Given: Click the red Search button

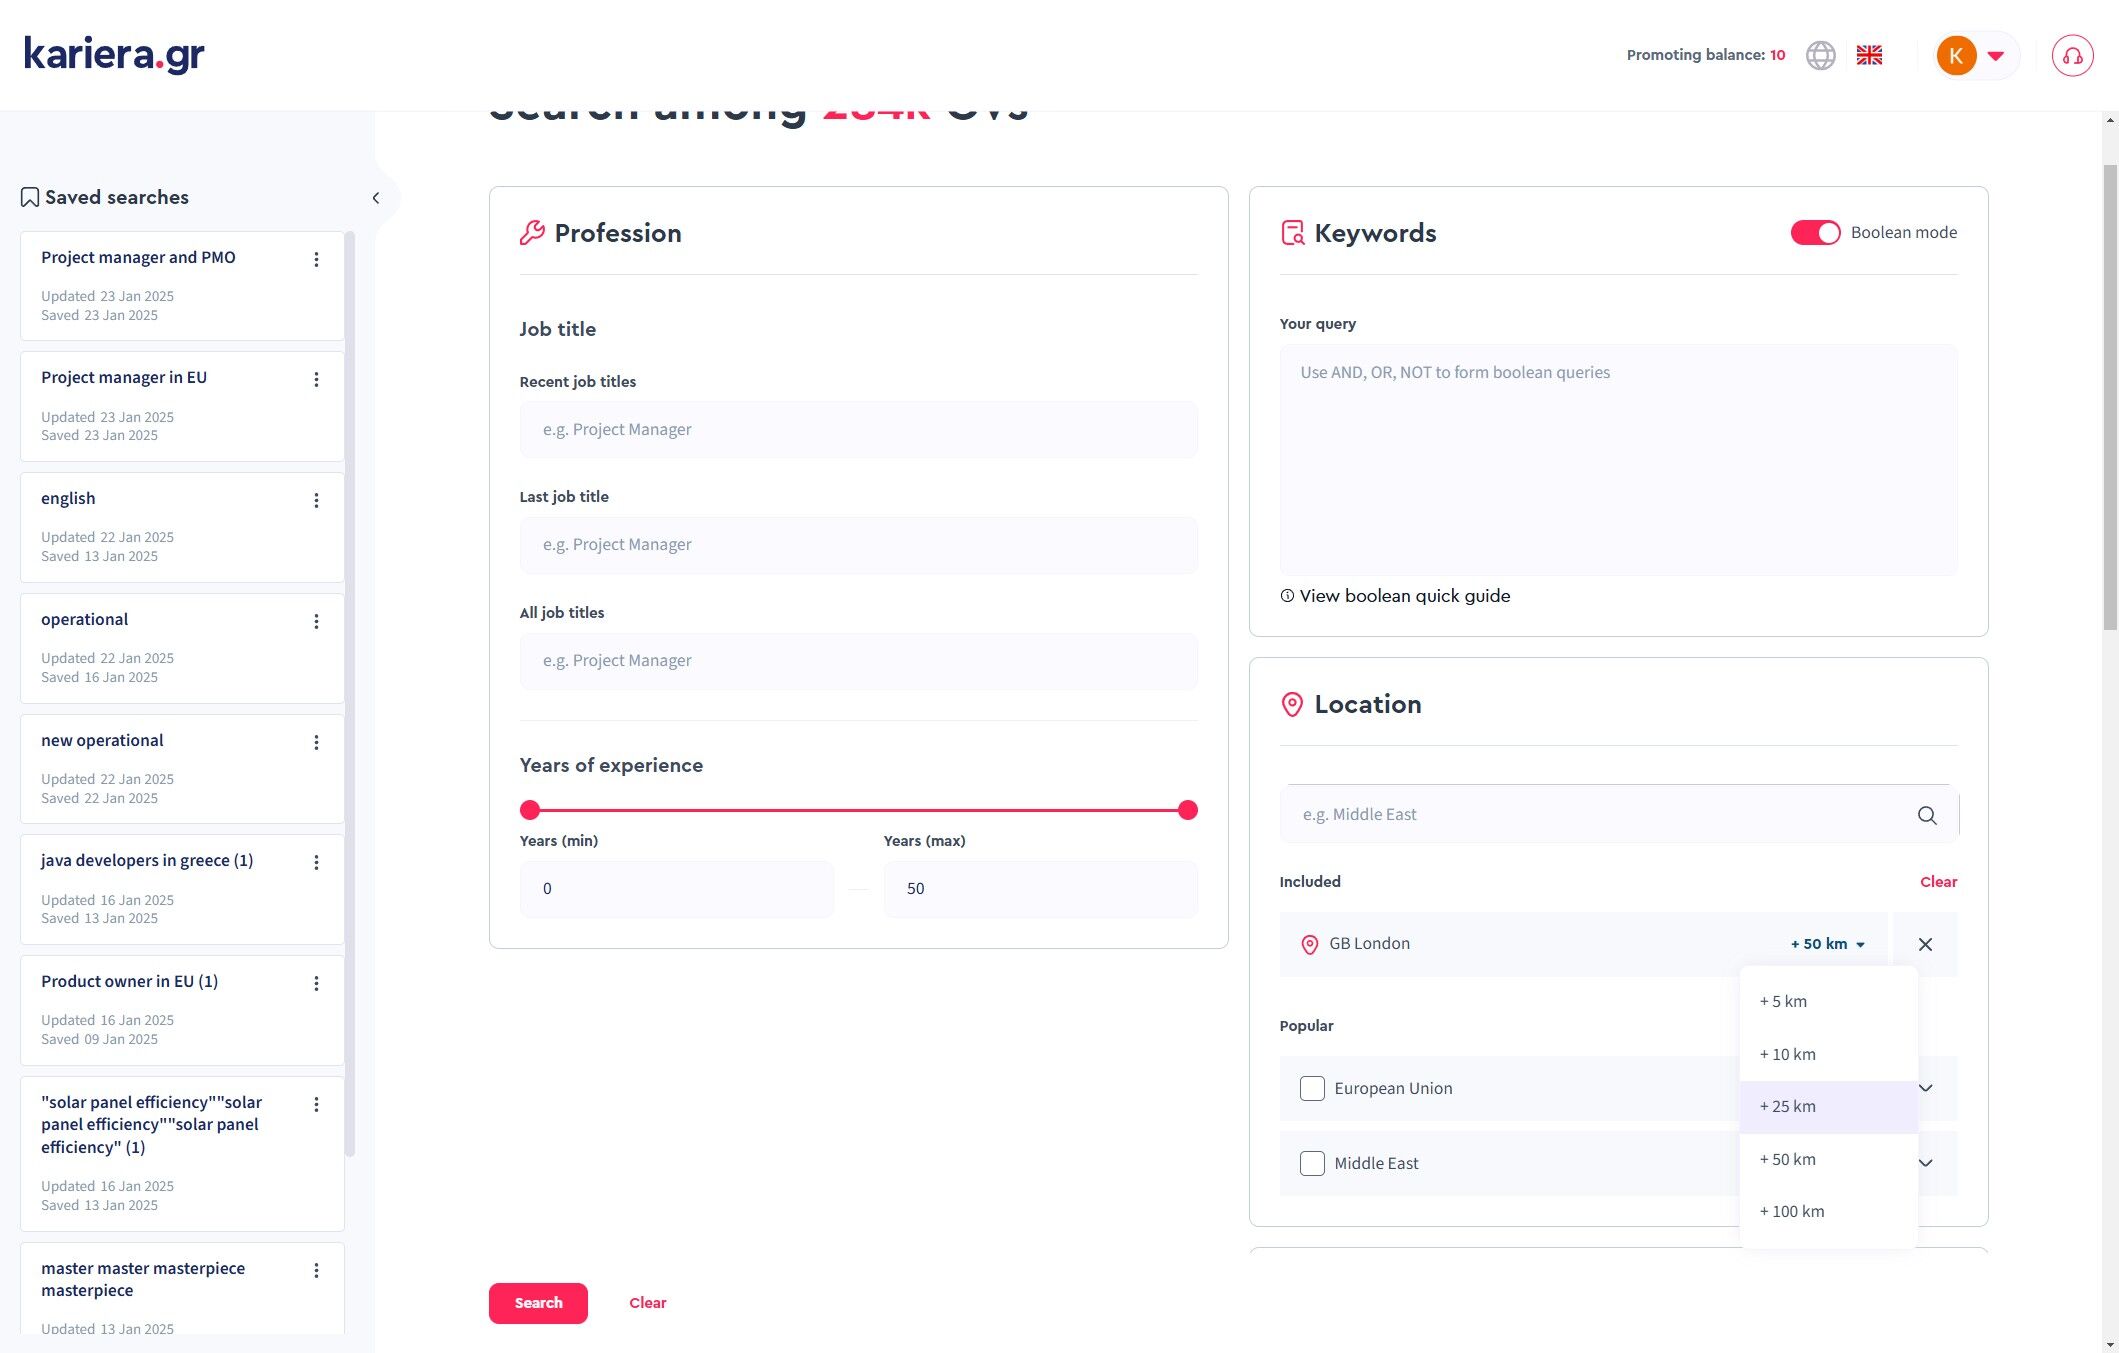Looking at the screenshot, I should pos(538,1303).
